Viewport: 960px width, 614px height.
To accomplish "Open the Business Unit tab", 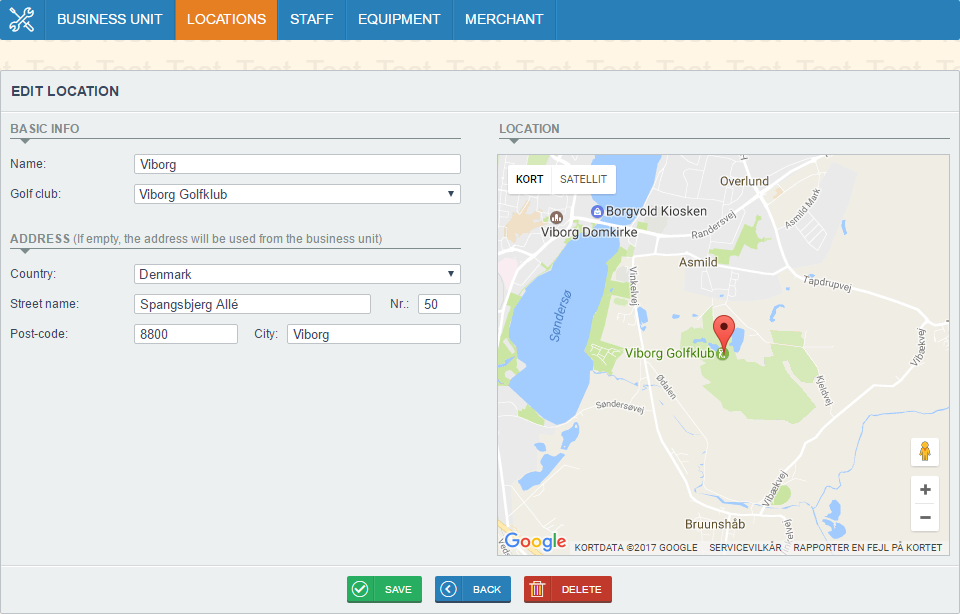I will [x=110, y=19].
